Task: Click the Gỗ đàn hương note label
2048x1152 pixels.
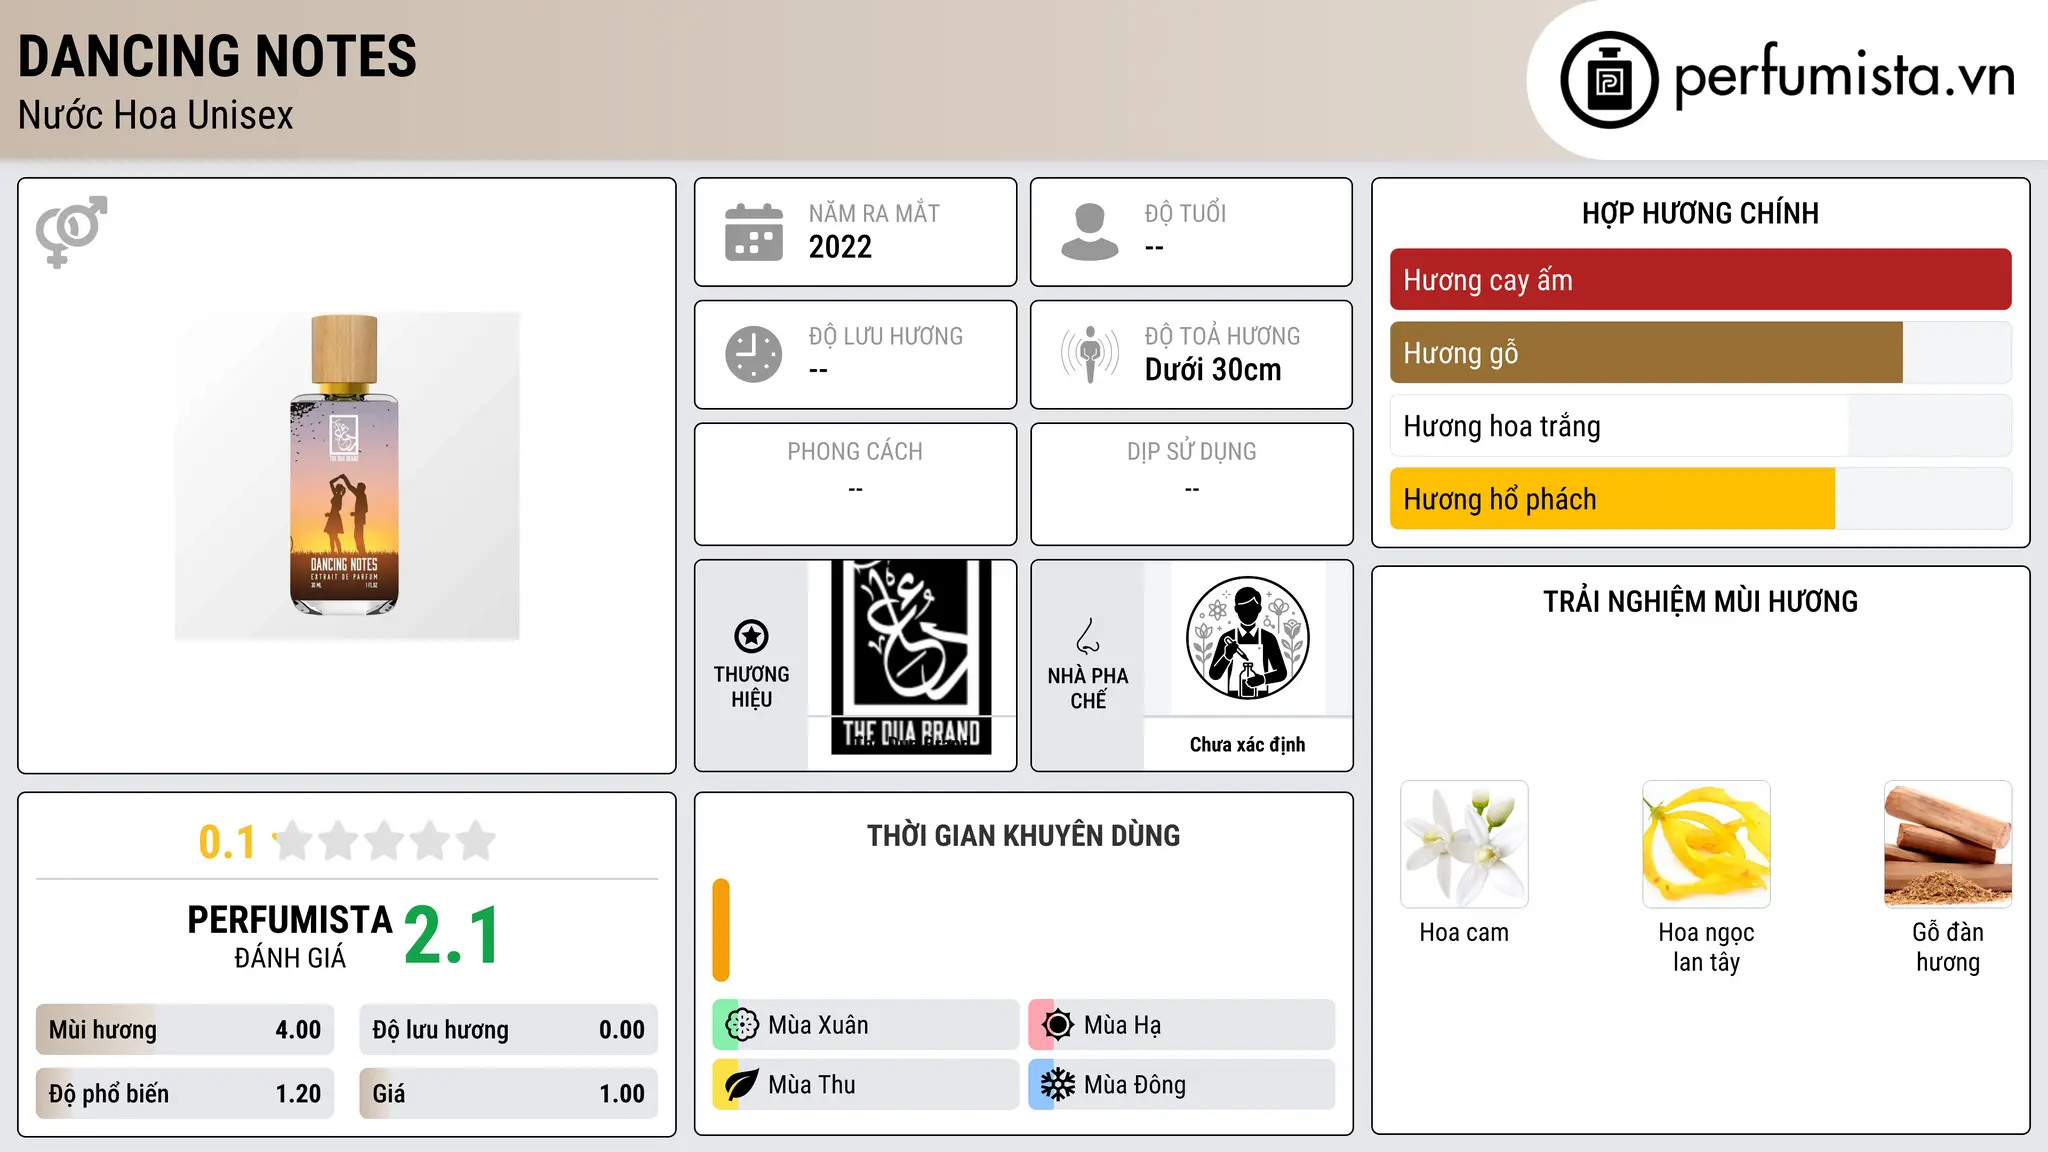Action: 1948,947
